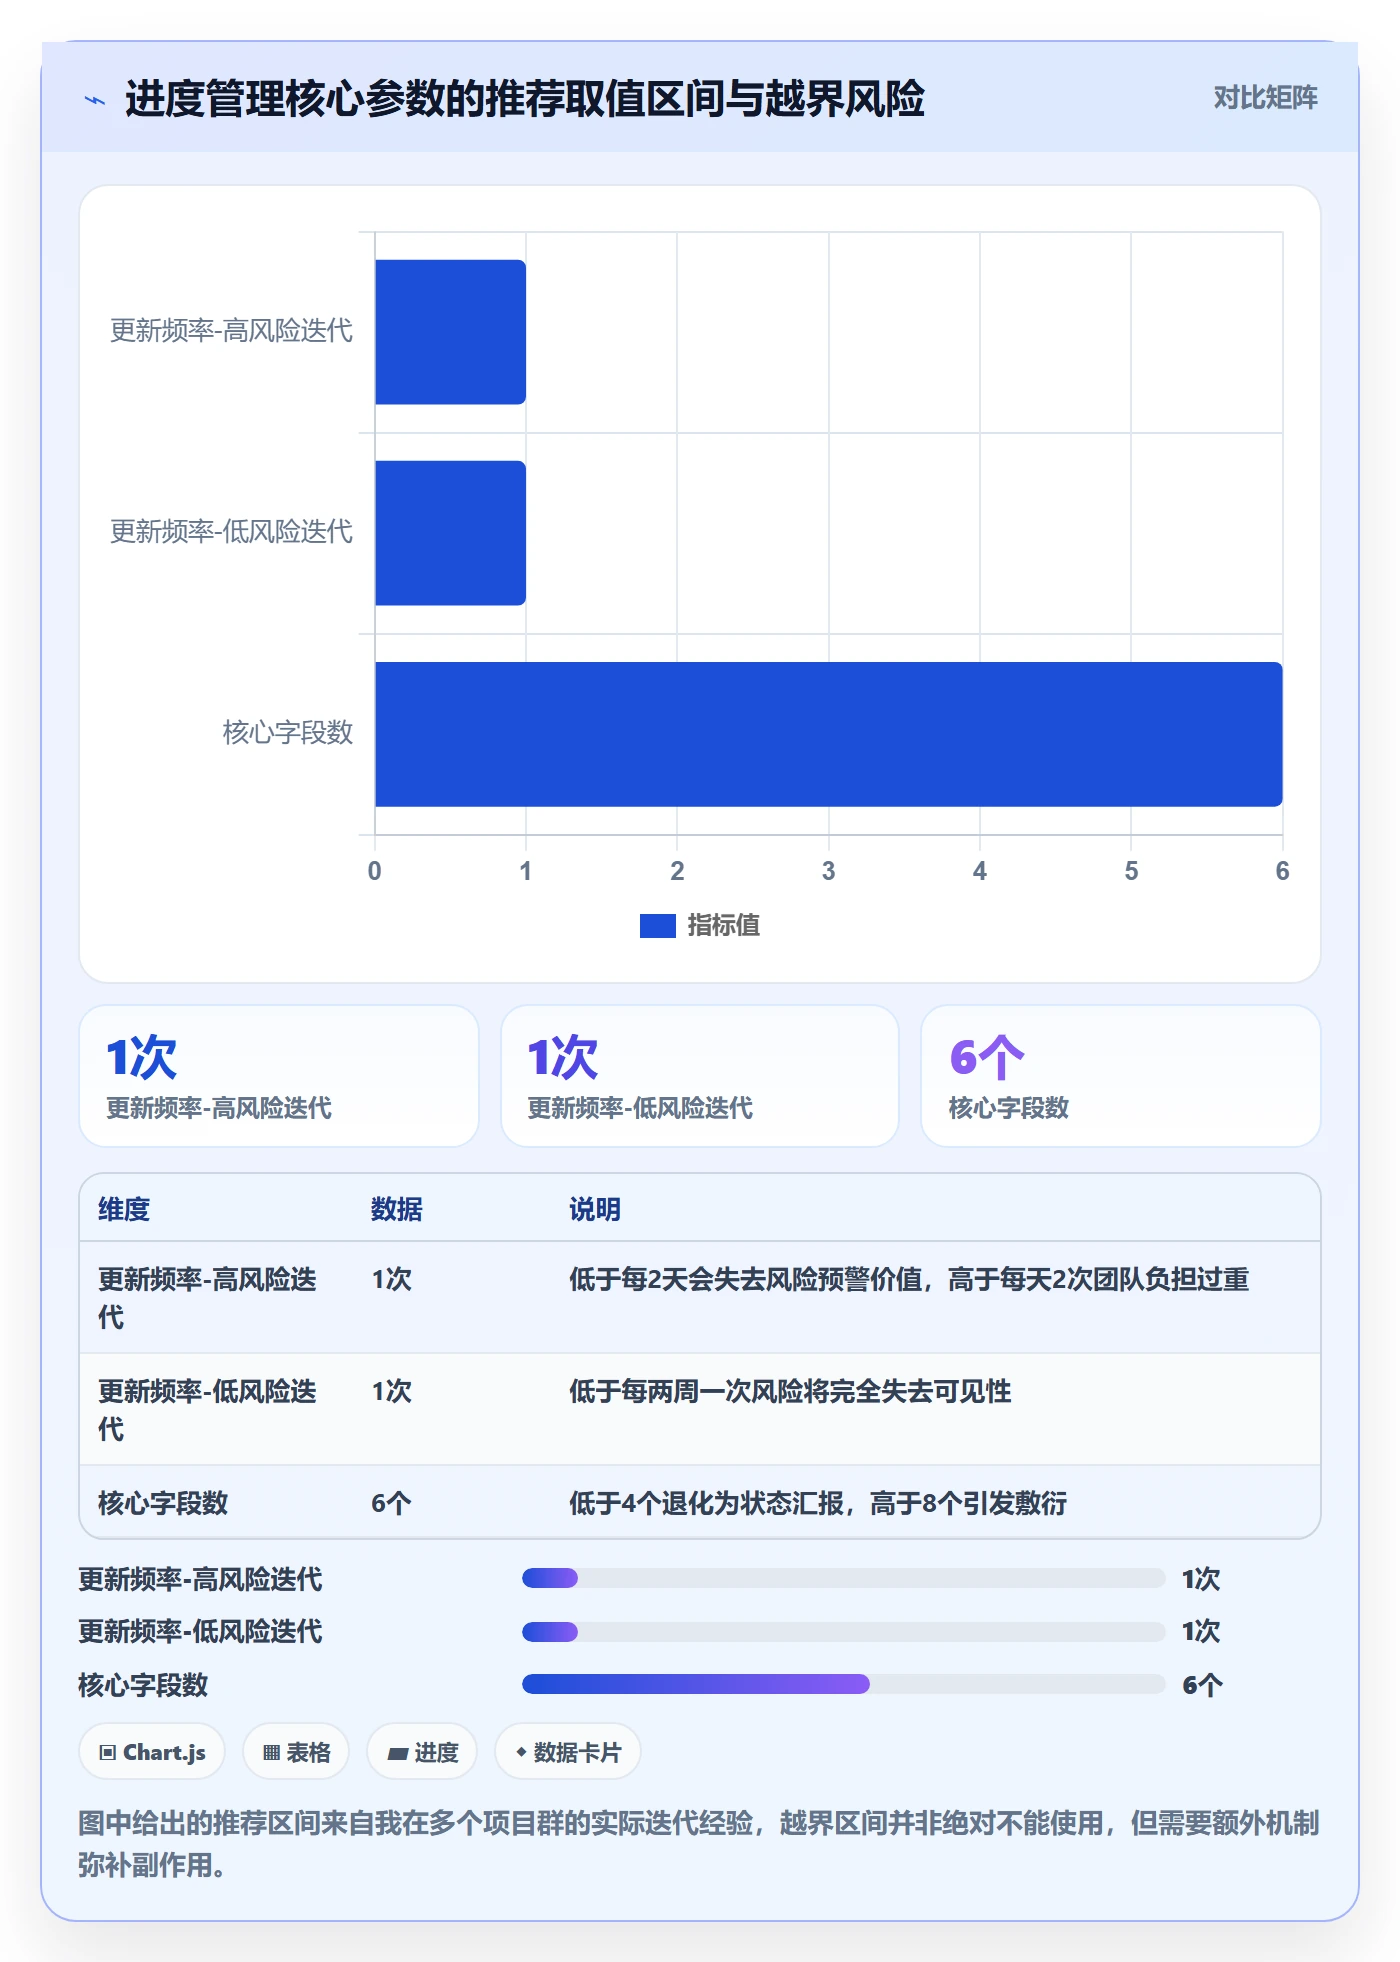
Task: Click the 数据 column header
Action: coord(396,1209)
